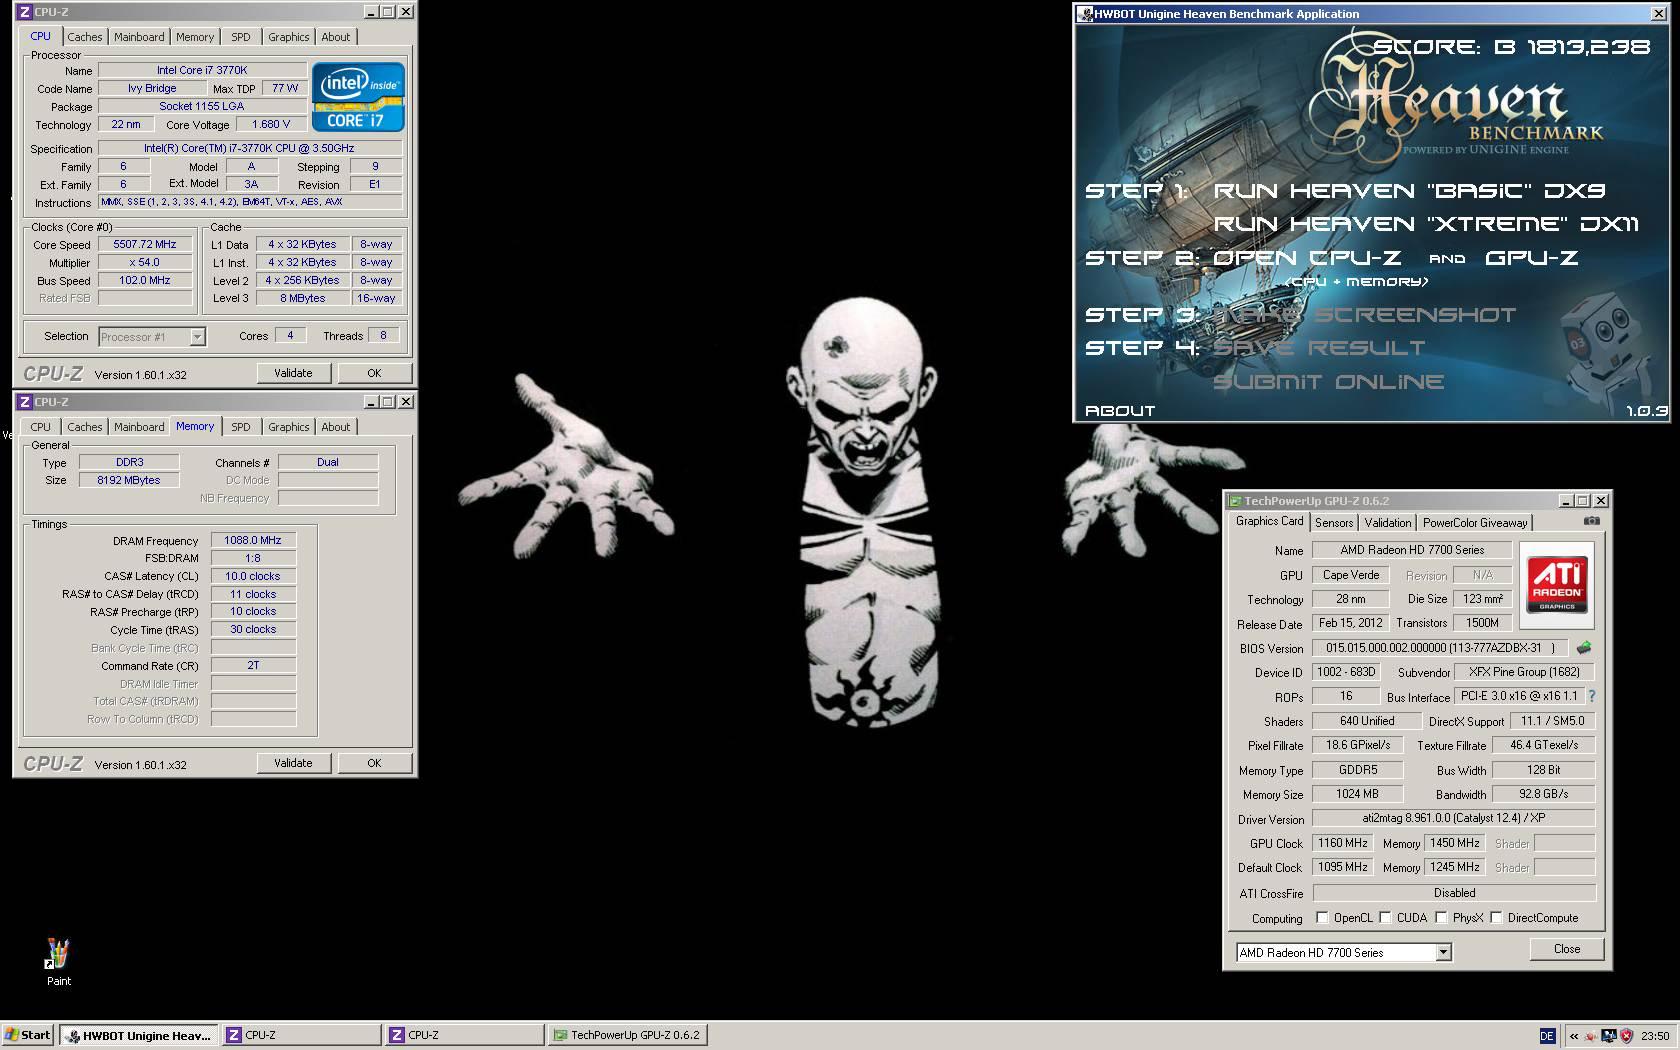Click OK in the top CPU-Z window
1680x1050 pixels.
374,373
